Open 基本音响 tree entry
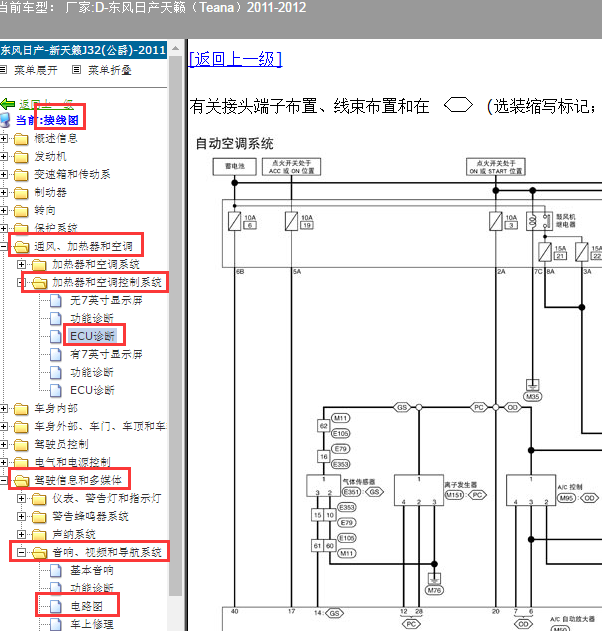The image size is (602, 631). coord(92,571)
